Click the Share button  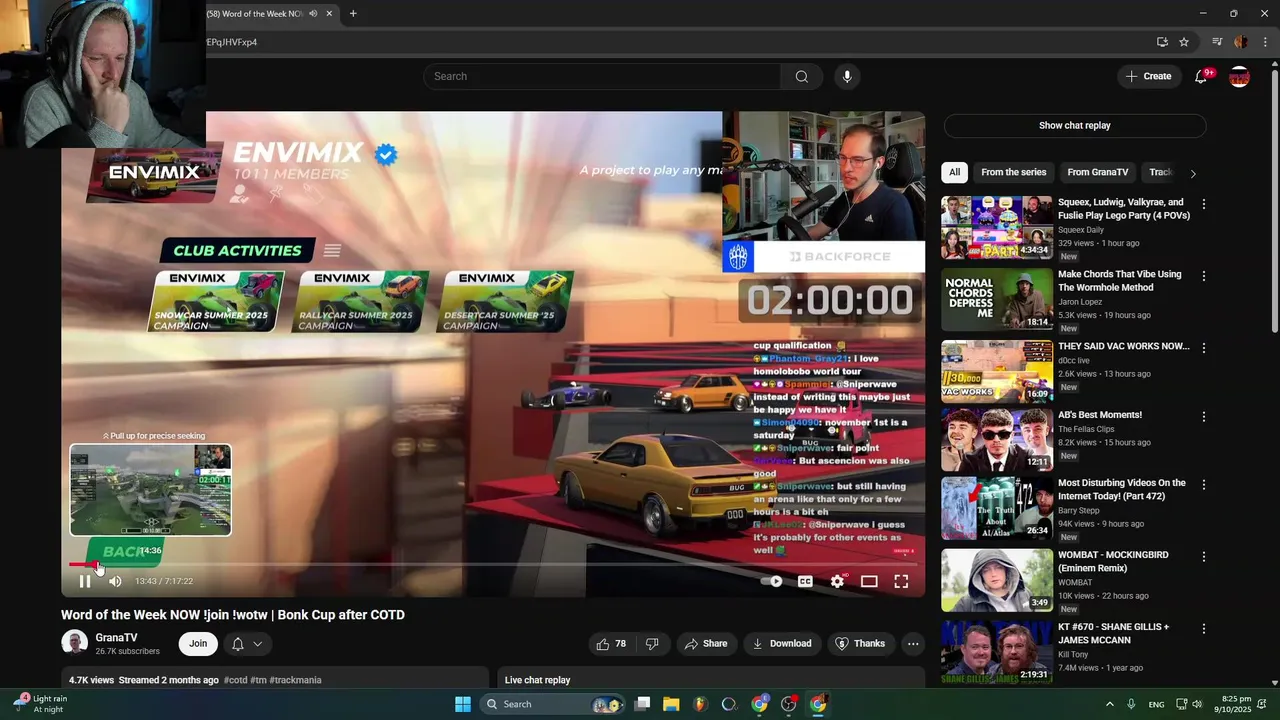pos(706,644)
